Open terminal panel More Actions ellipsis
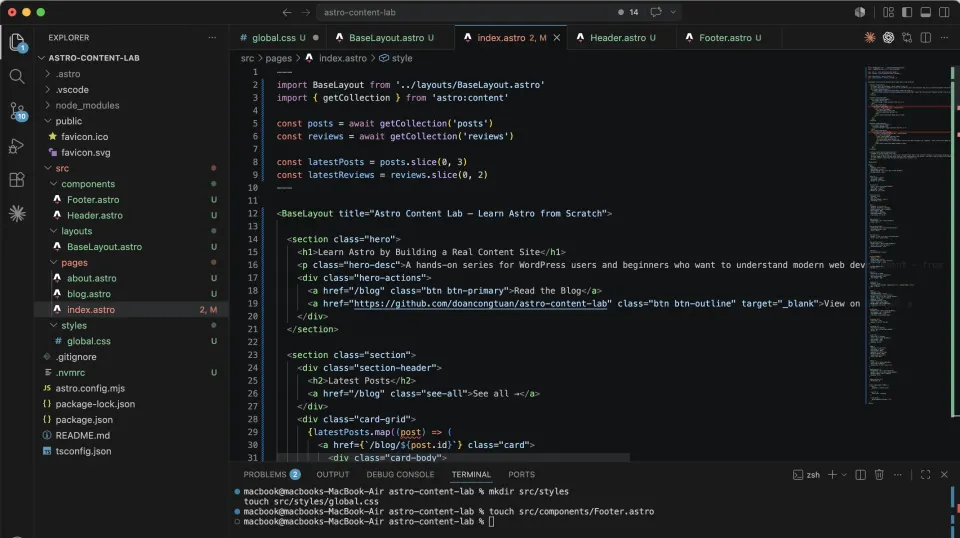Screen dimensions: 960x538 (898, 474)
